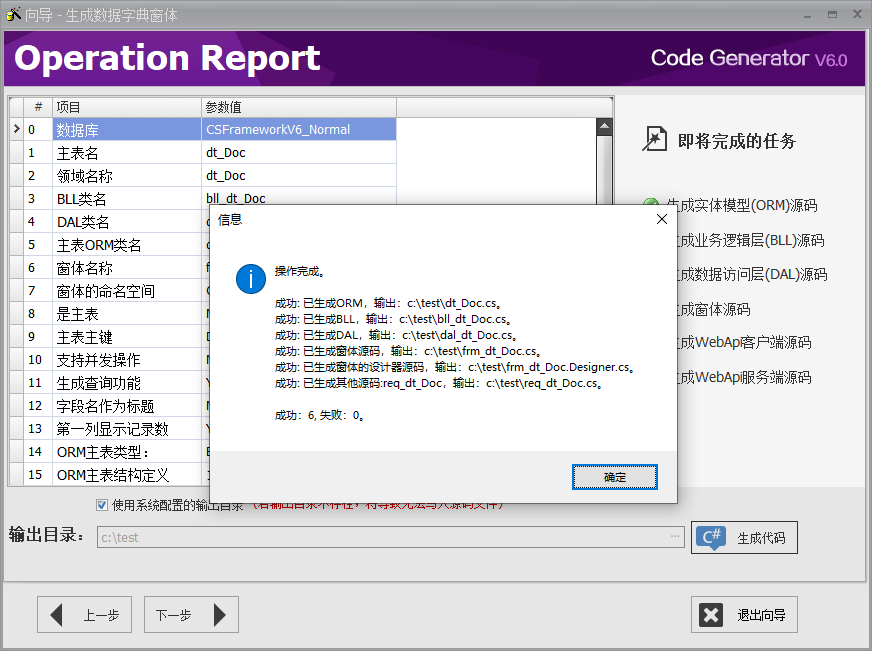Viewport: 872px width, 651px height.
Task: Toggle the 使用系统配置的输出目录 checkbox
Action: [102, 505]
